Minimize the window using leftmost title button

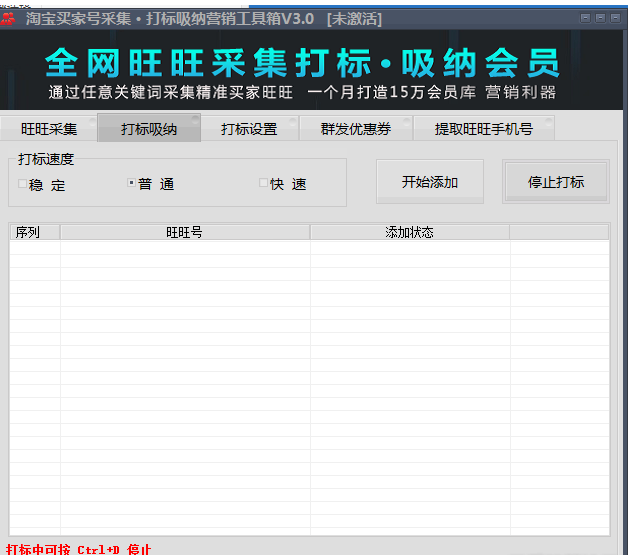click(585, 18)
